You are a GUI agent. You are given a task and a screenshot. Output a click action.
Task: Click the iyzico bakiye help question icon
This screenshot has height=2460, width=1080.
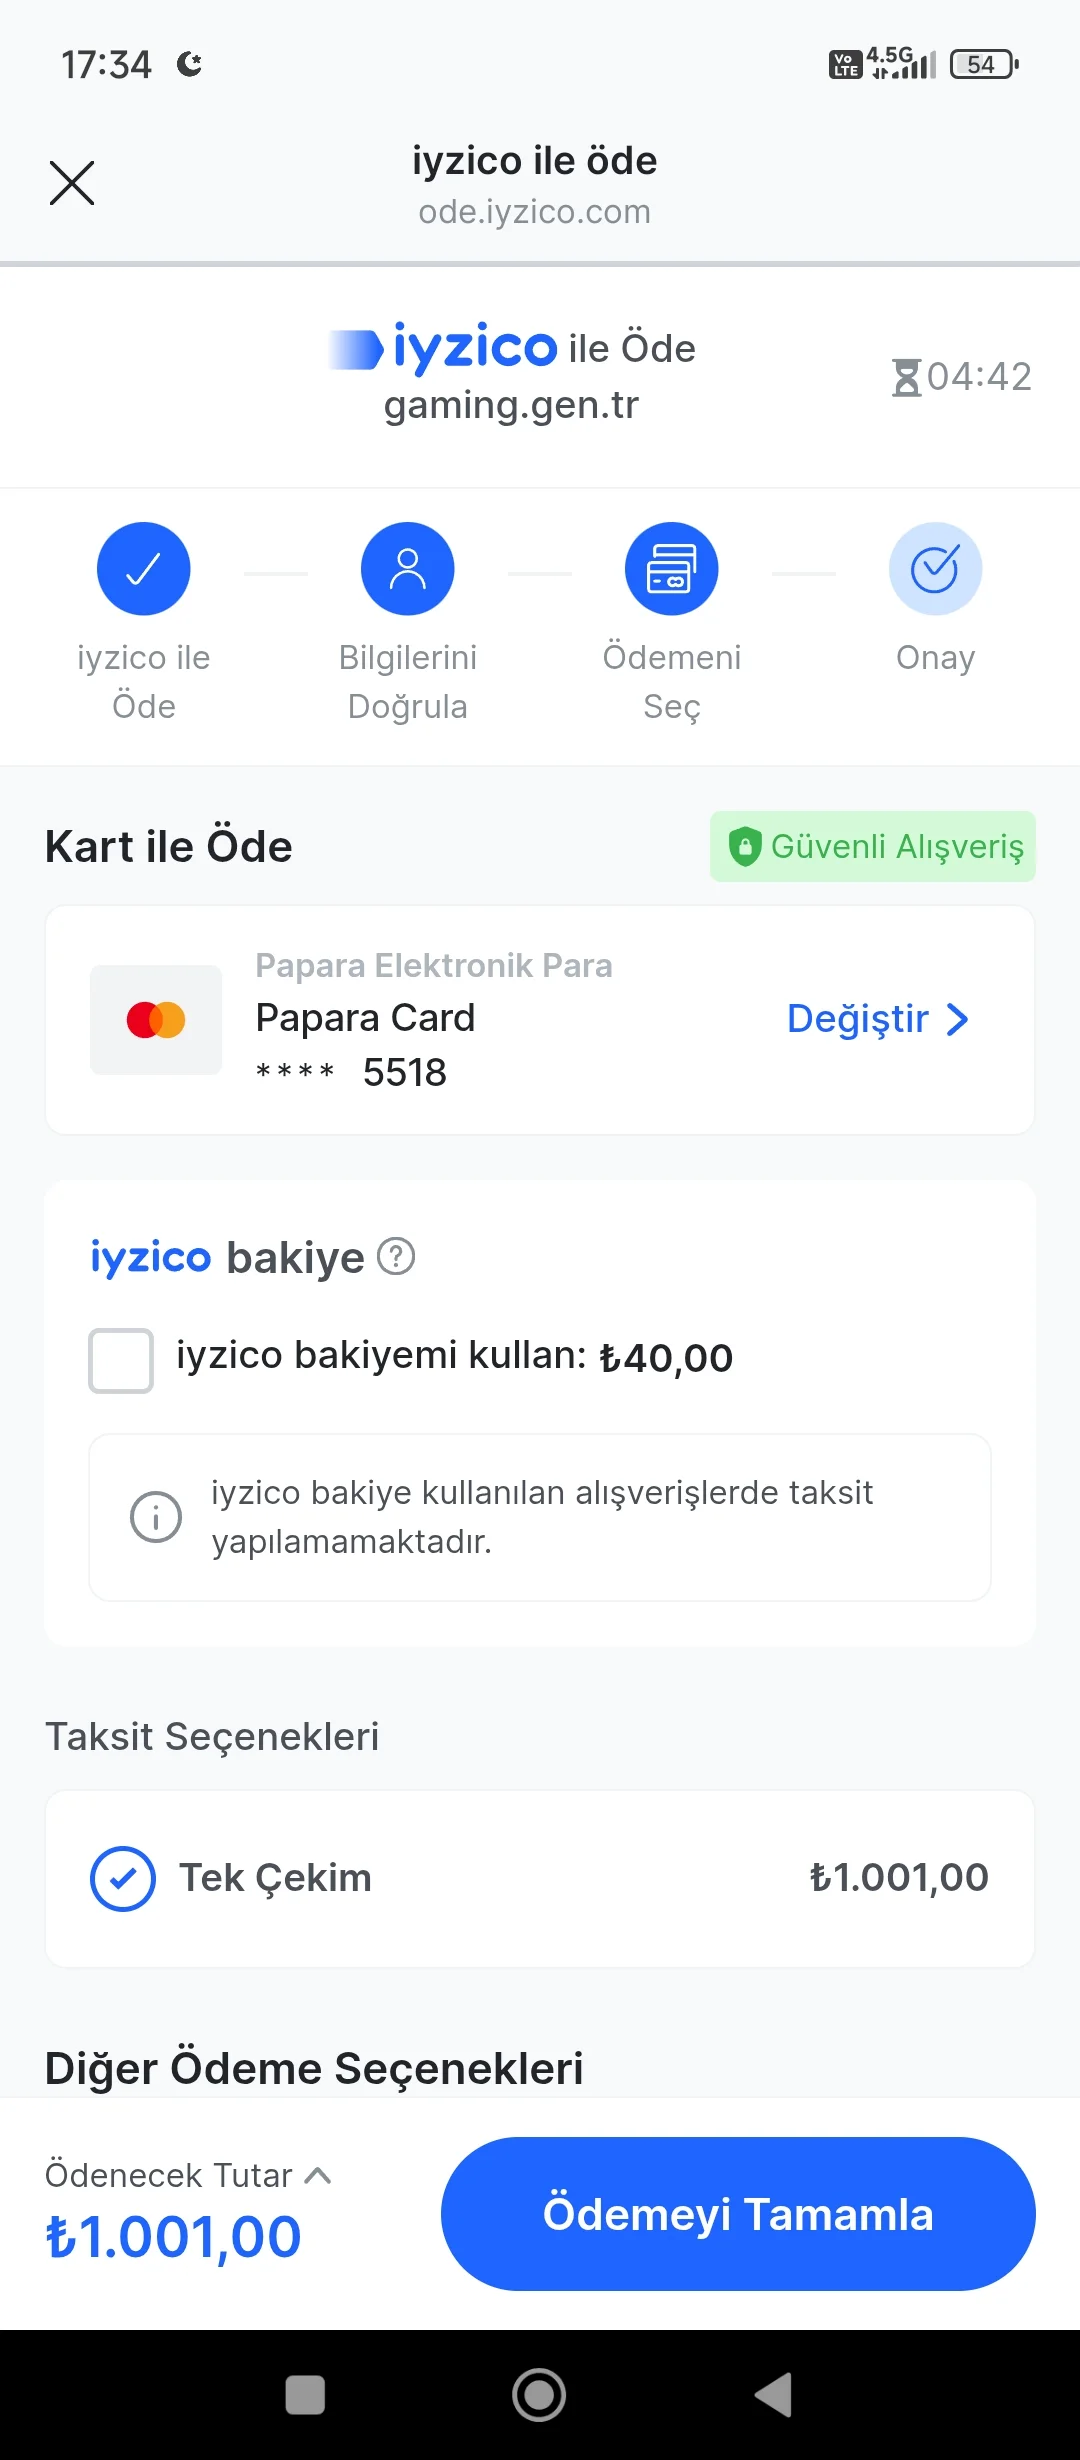point(396,1257)
